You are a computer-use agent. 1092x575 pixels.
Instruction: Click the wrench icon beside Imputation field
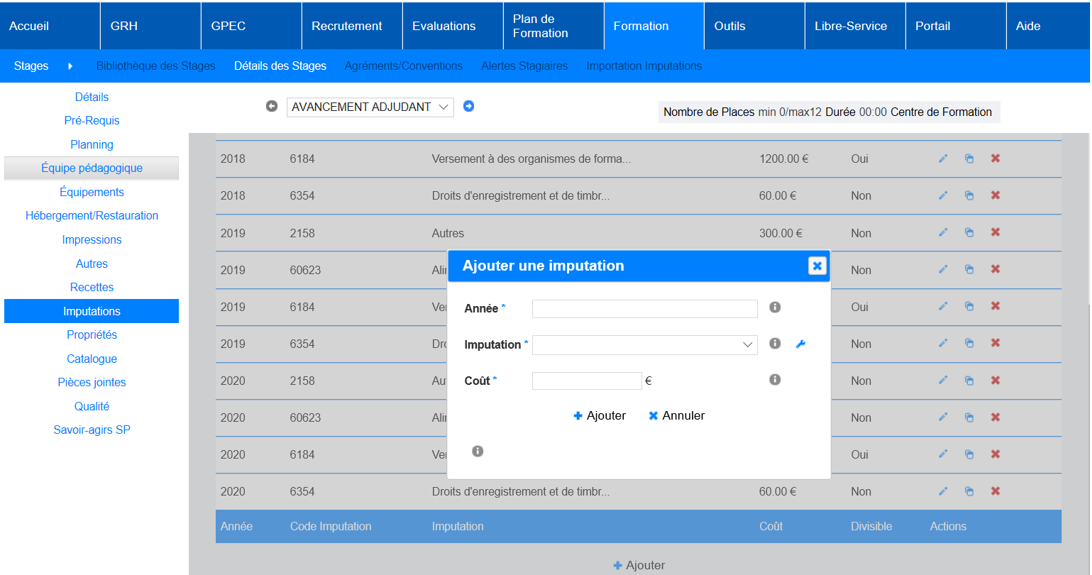point(800,344)
